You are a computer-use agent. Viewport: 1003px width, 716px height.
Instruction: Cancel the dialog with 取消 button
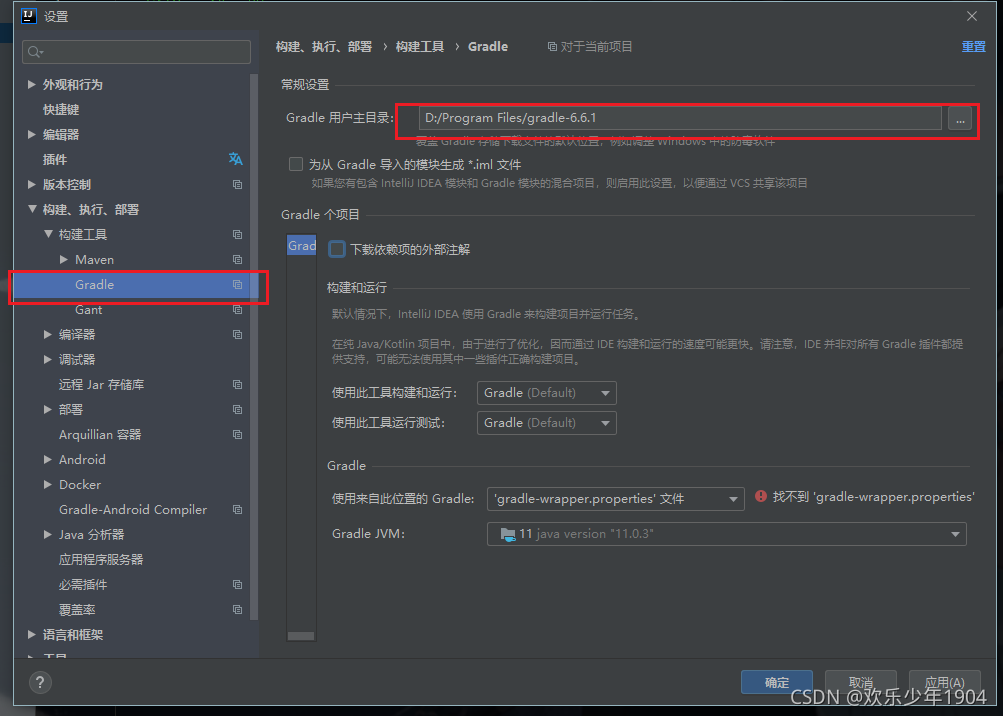pos(860,682)
